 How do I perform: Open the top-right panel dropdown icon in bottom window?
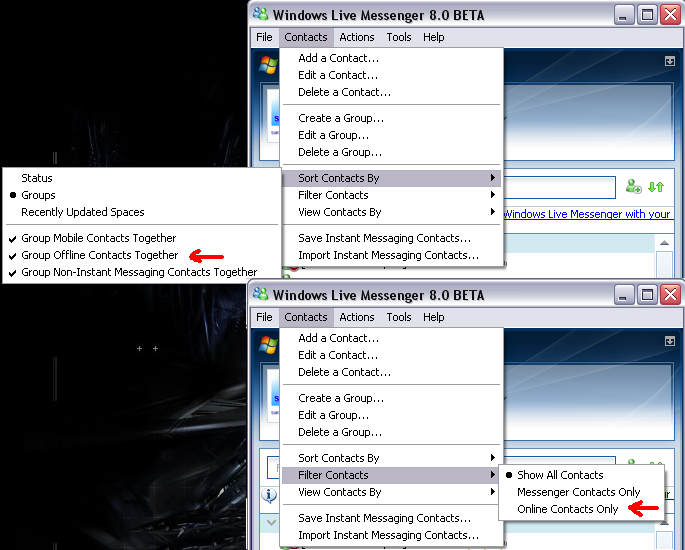(x=669, y=341)
